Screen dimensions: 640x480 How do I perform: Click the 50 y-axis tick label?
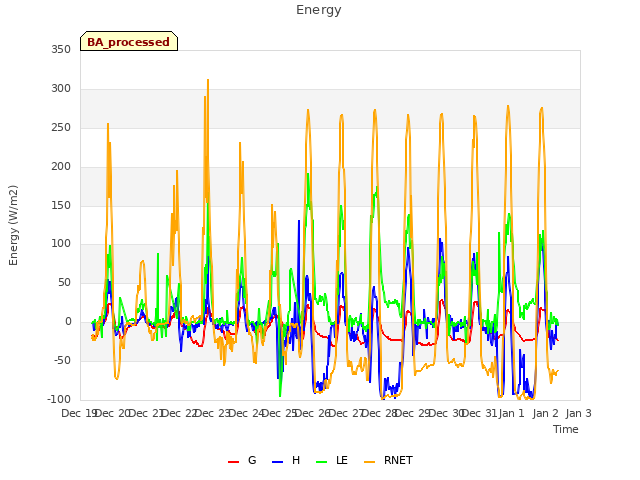point(64,282)
